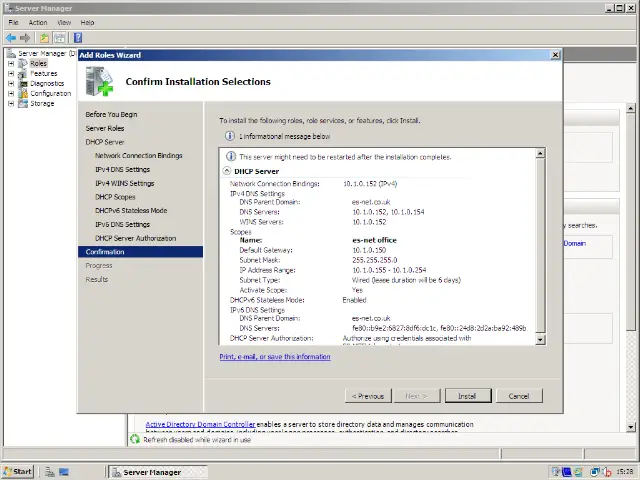
Task: Open the Help menu
Action: coord(87,22)
